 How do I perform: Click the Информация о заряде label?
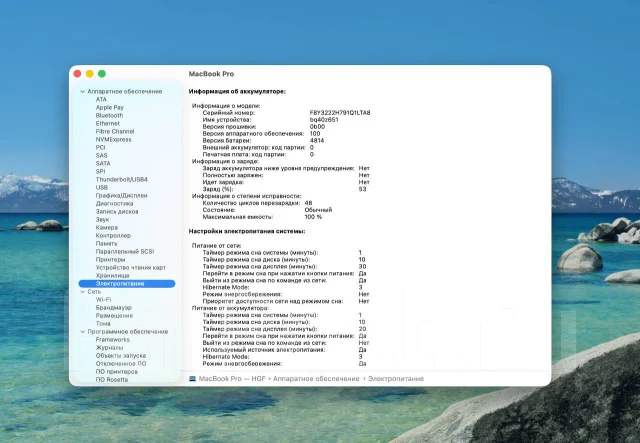click(225, 161)
